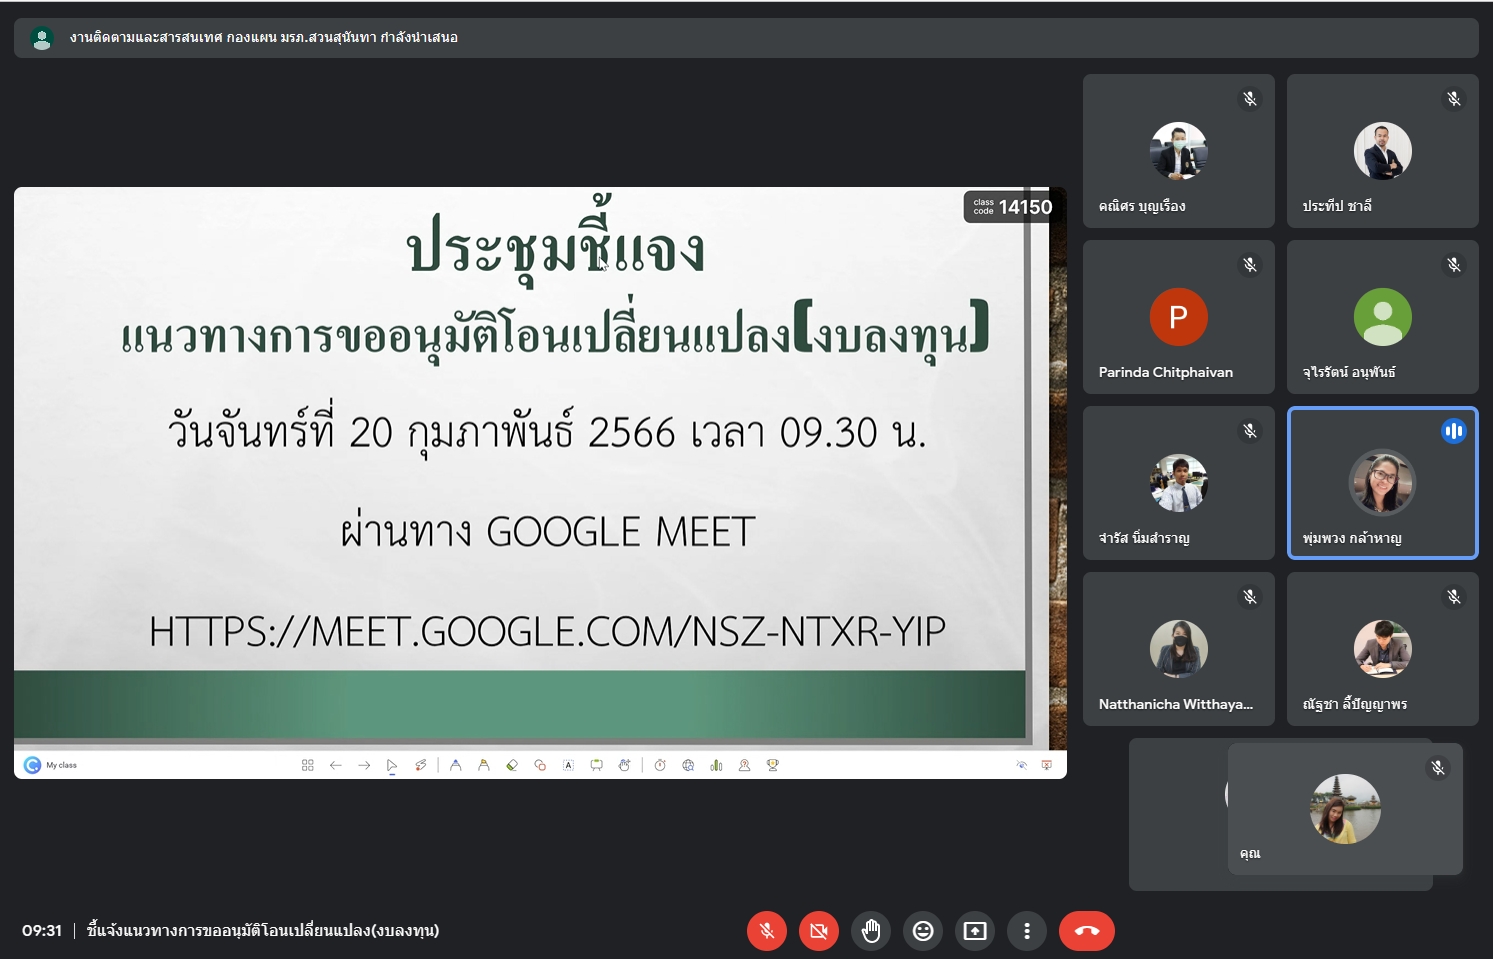Select the text box tool in slide toolbar
1493x959 pixels.
[568, 765]
